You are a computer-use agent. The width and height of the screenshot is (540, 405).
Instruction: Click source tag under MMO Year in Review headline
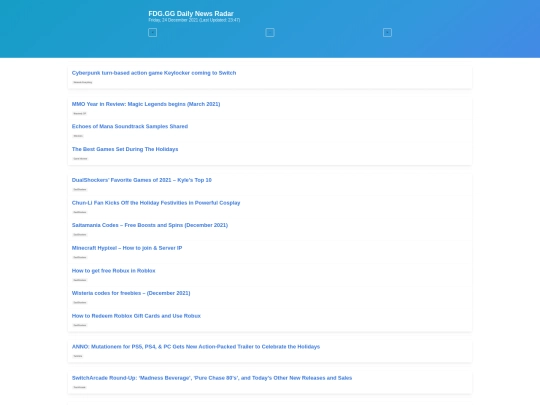pos(80,113)
